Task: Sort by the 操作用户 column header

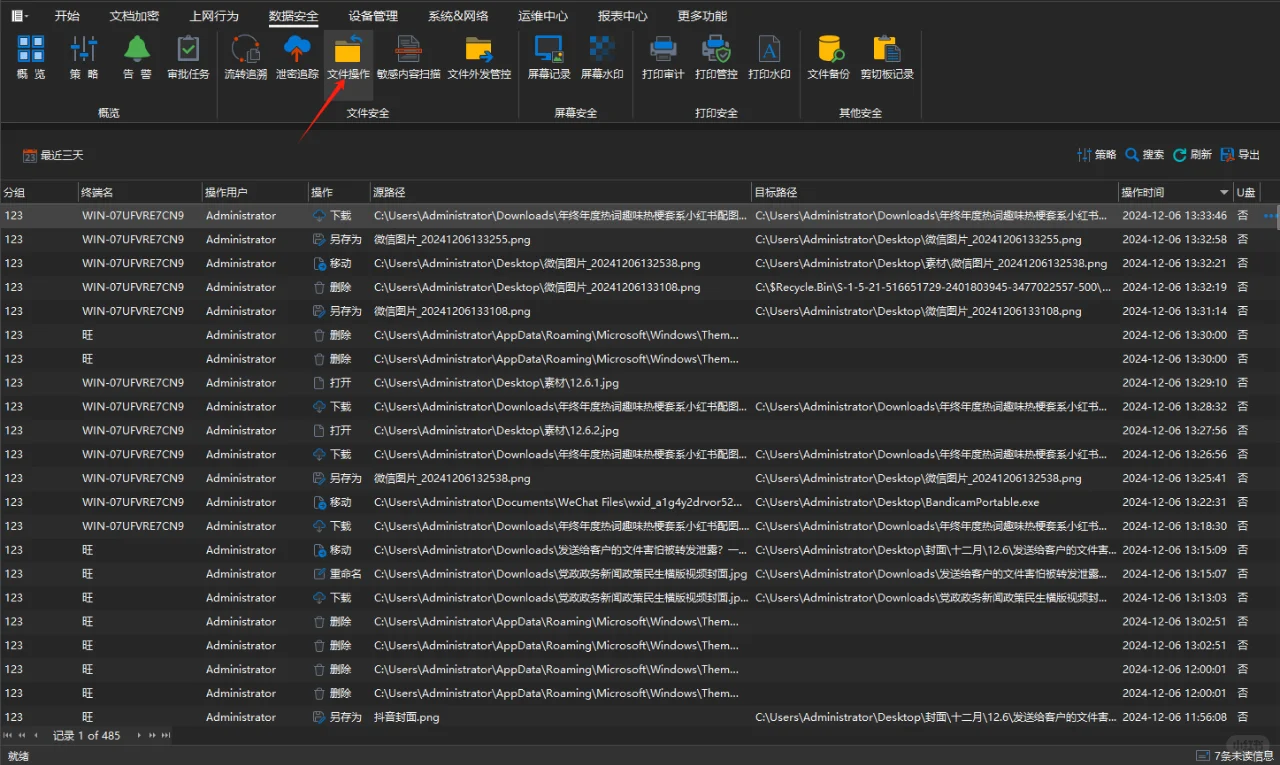Action: coord(255,192)
